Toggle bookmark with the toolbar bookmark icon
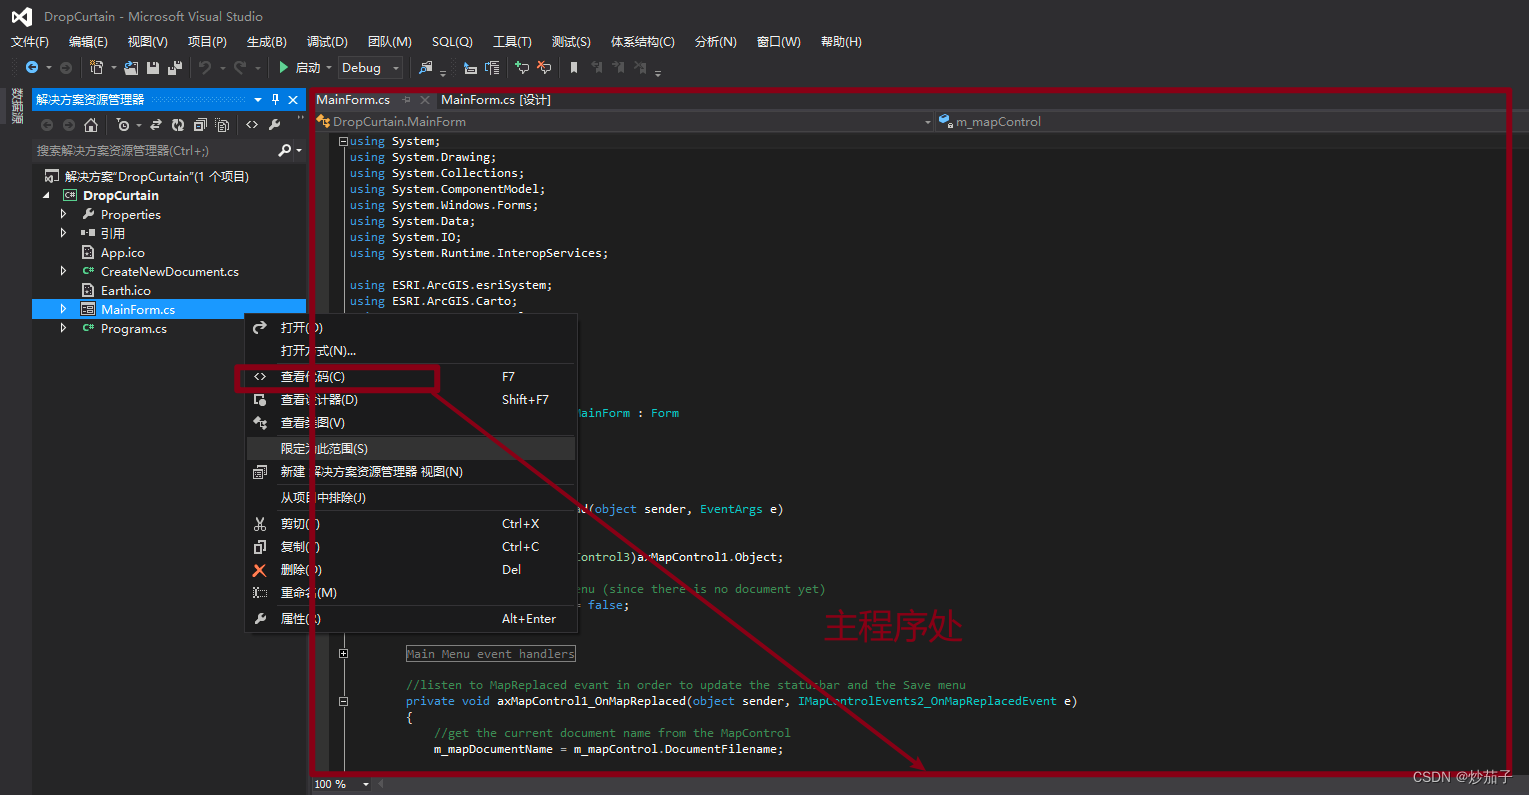 [574, 67]
